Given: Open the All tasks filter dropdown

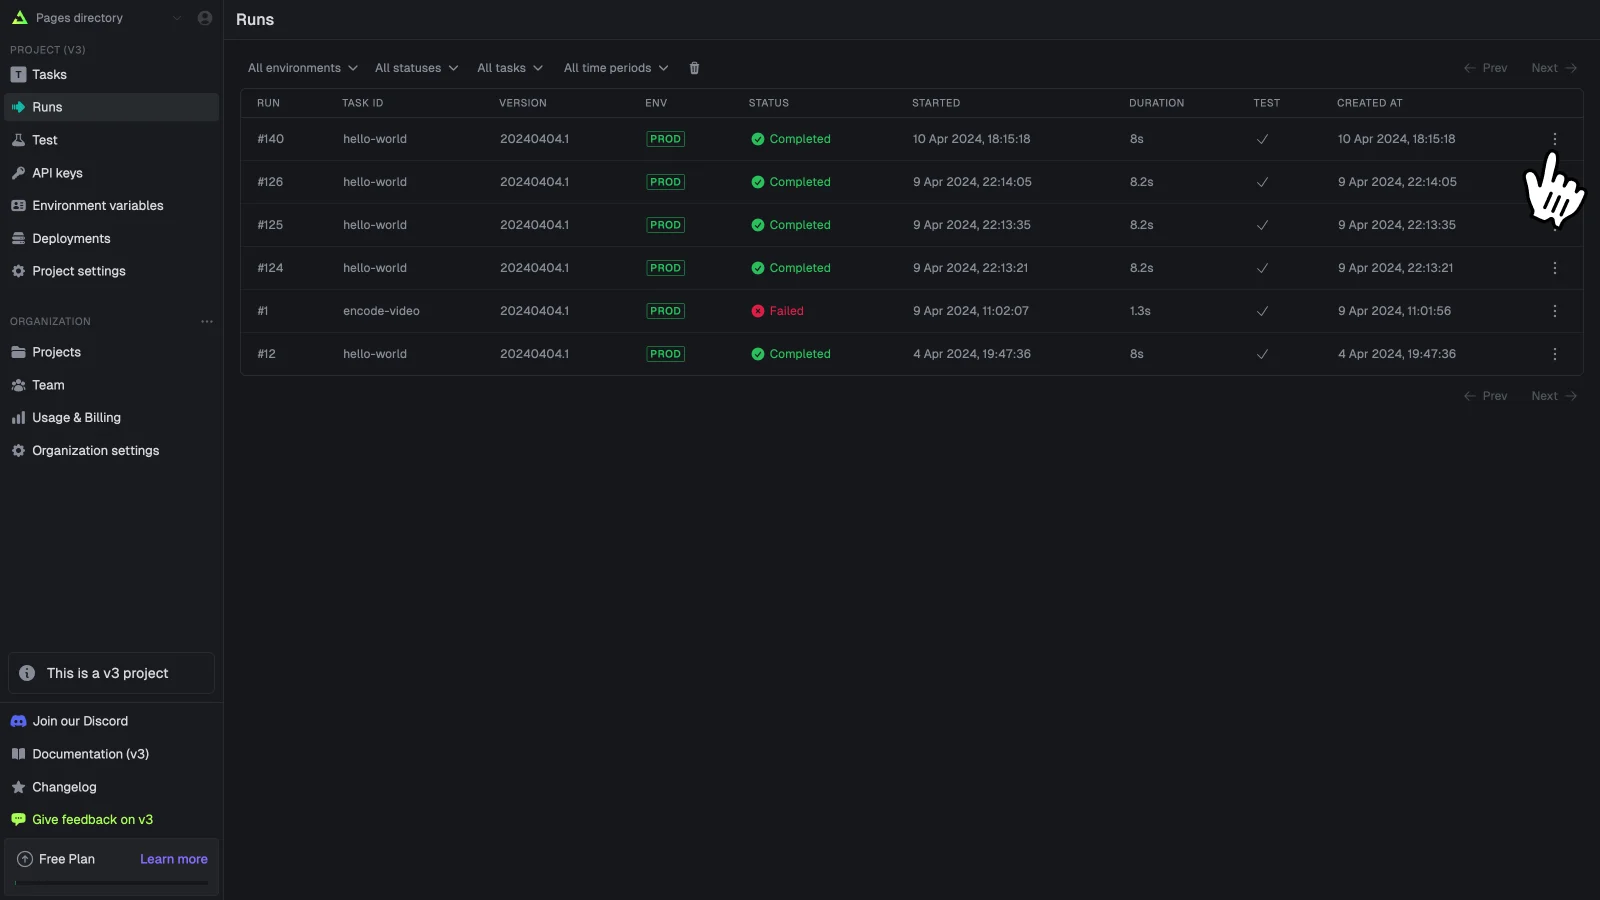Looking at the screenshot, I should click(510, 68).
